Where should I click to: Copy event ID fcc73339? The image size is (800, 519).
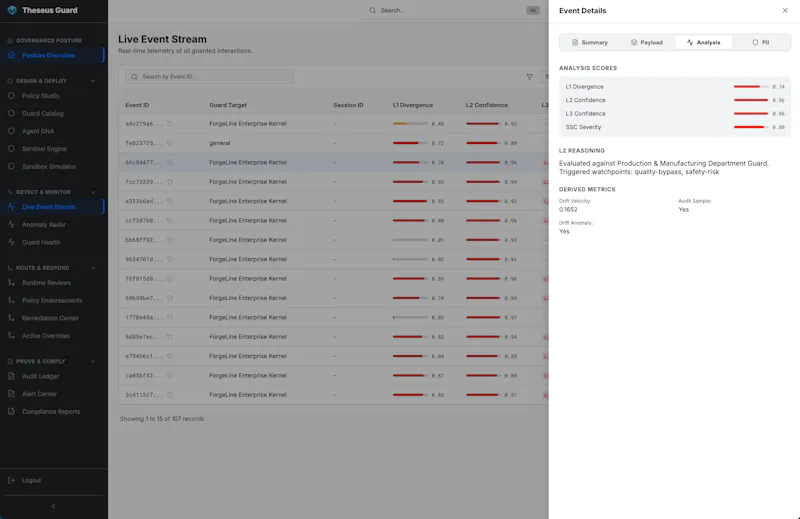tap(170, 182)
